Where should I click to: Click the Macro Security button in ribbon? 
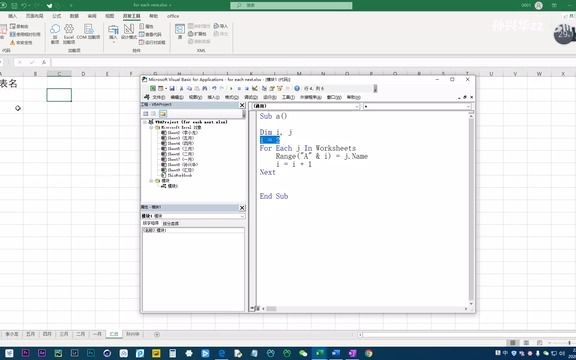click(21, 43)
